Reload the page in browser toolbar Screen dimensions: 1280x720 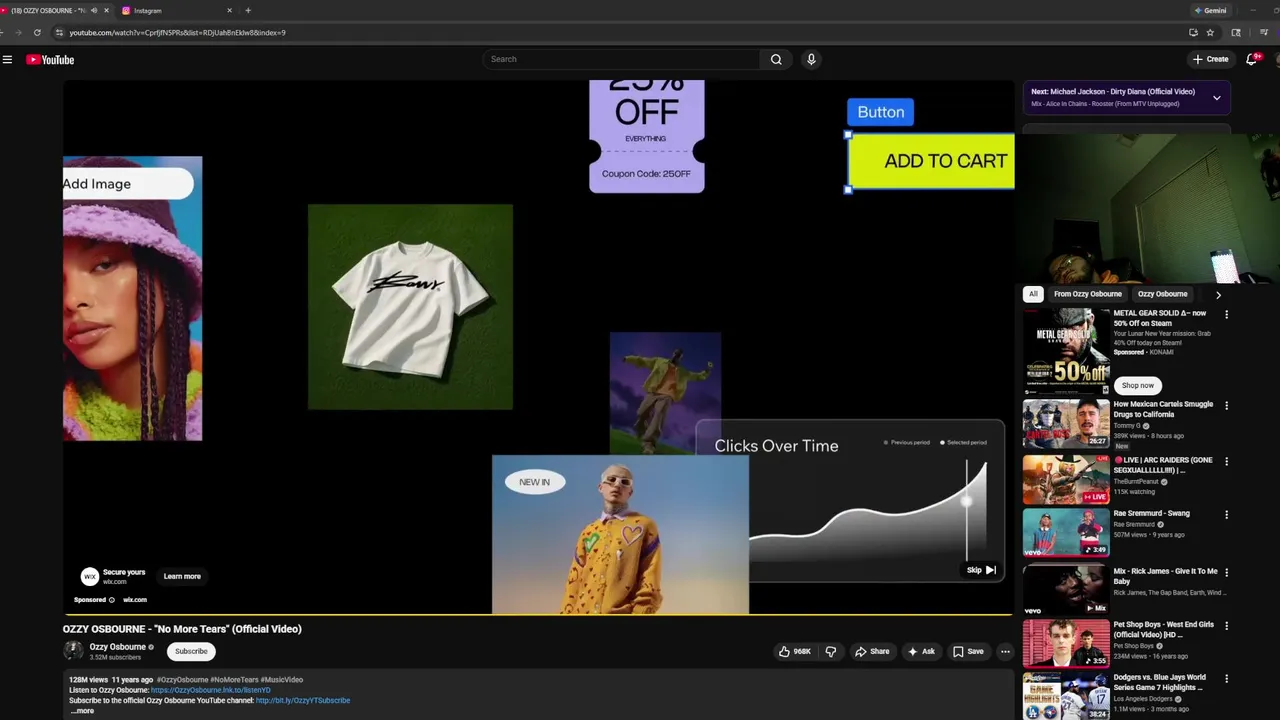coord(37,32)
